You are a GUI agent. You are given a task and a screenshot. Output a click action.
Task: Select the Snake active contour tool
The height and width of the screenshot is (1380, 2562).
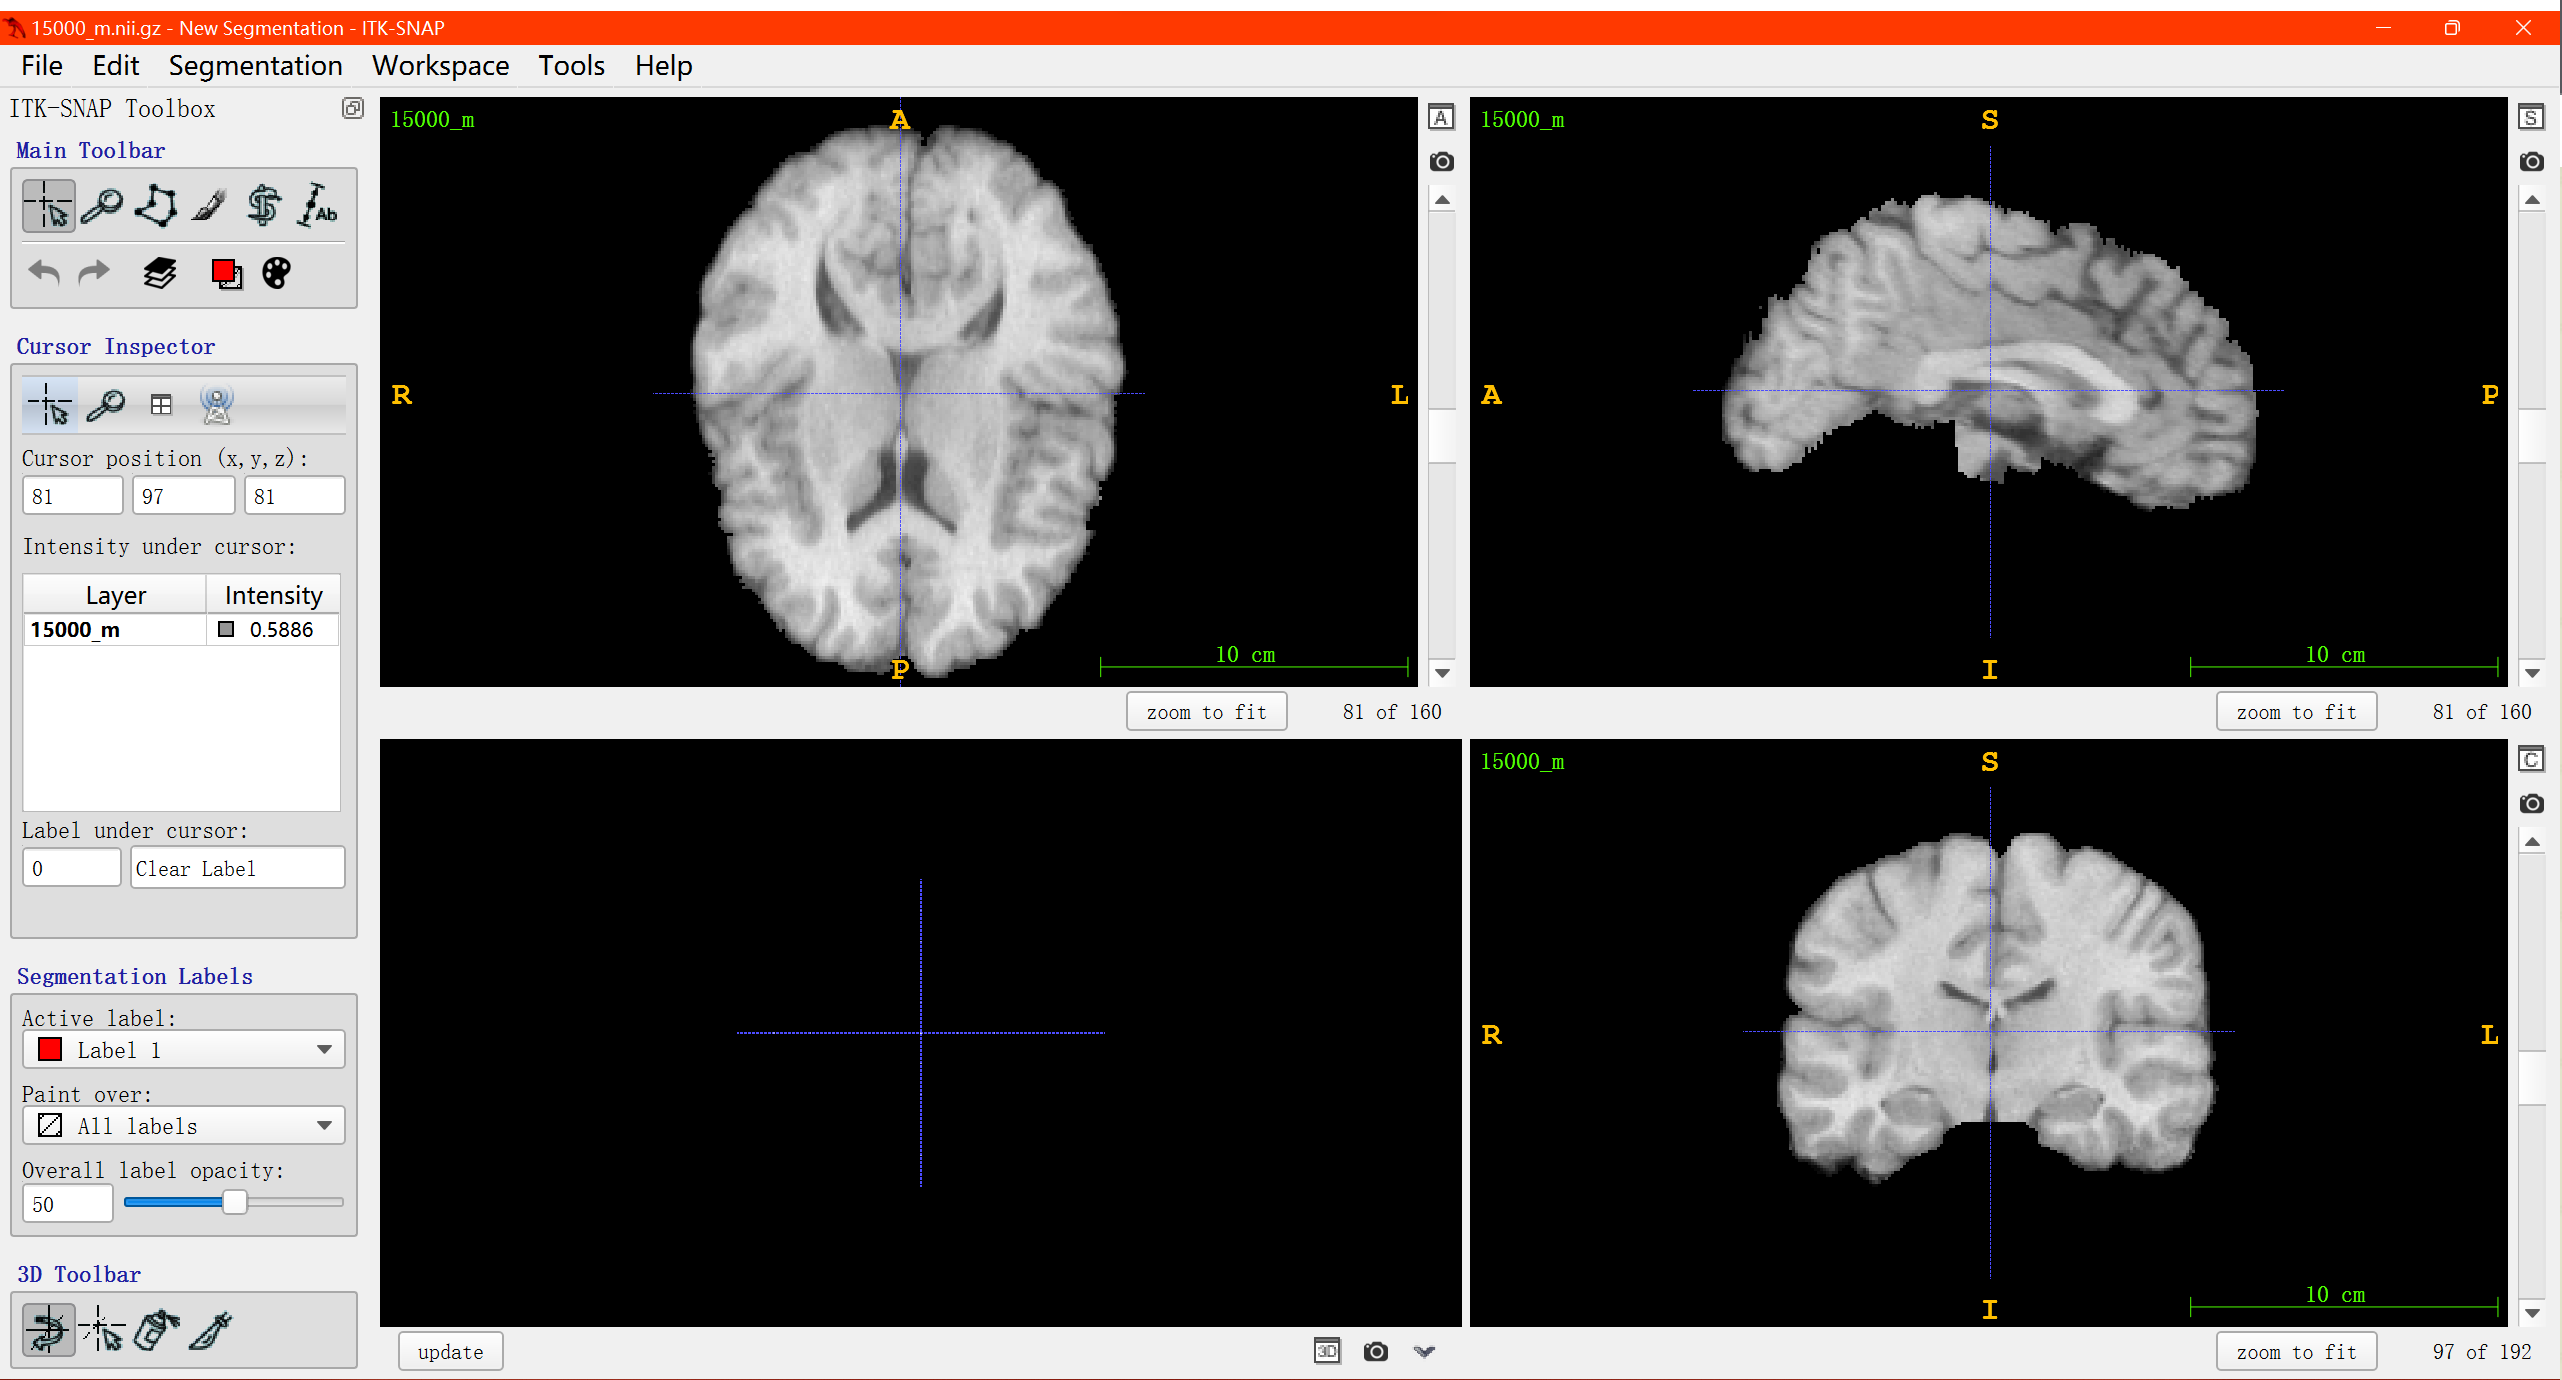tap(264, 206)
